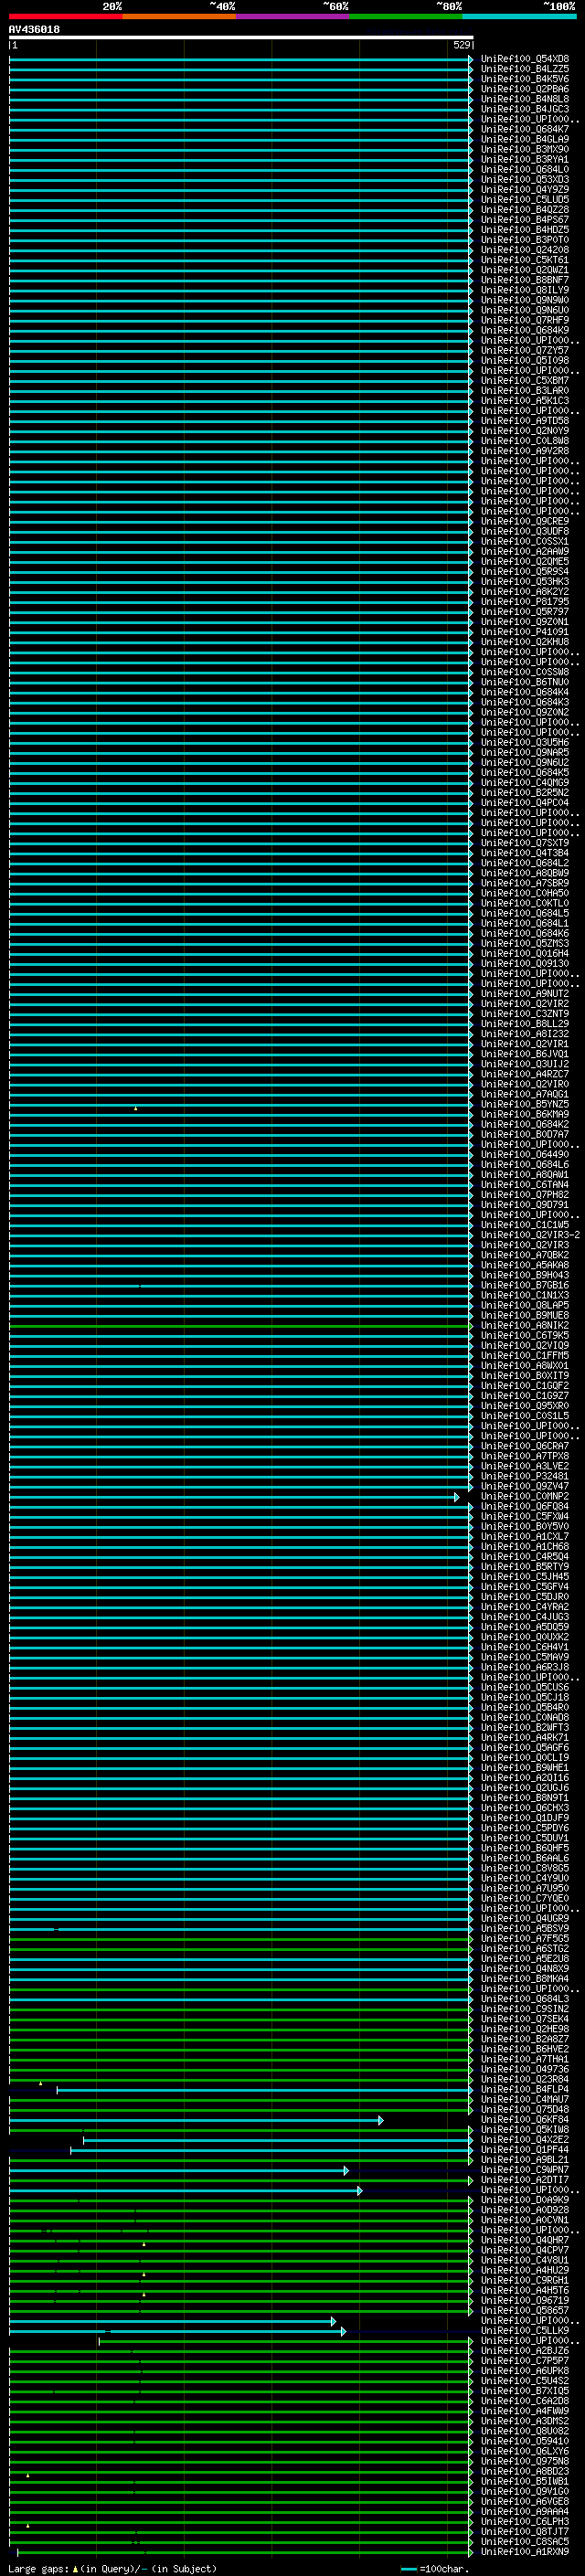Click hit label UniRef100_P32481
585x2576 pixels.
coord(525,1476)
